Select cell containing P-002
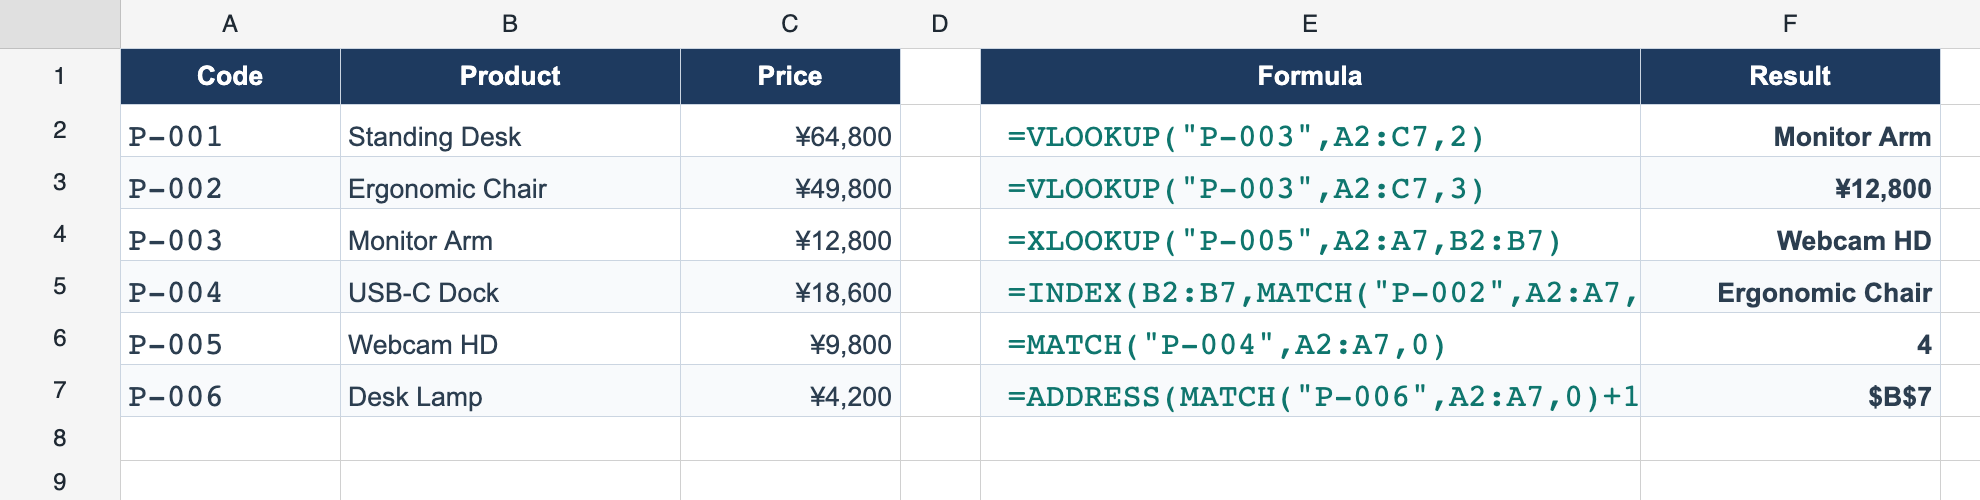The width and height of the screenshot is (1980, 500). pyautogui.click(x=230, y=183)
